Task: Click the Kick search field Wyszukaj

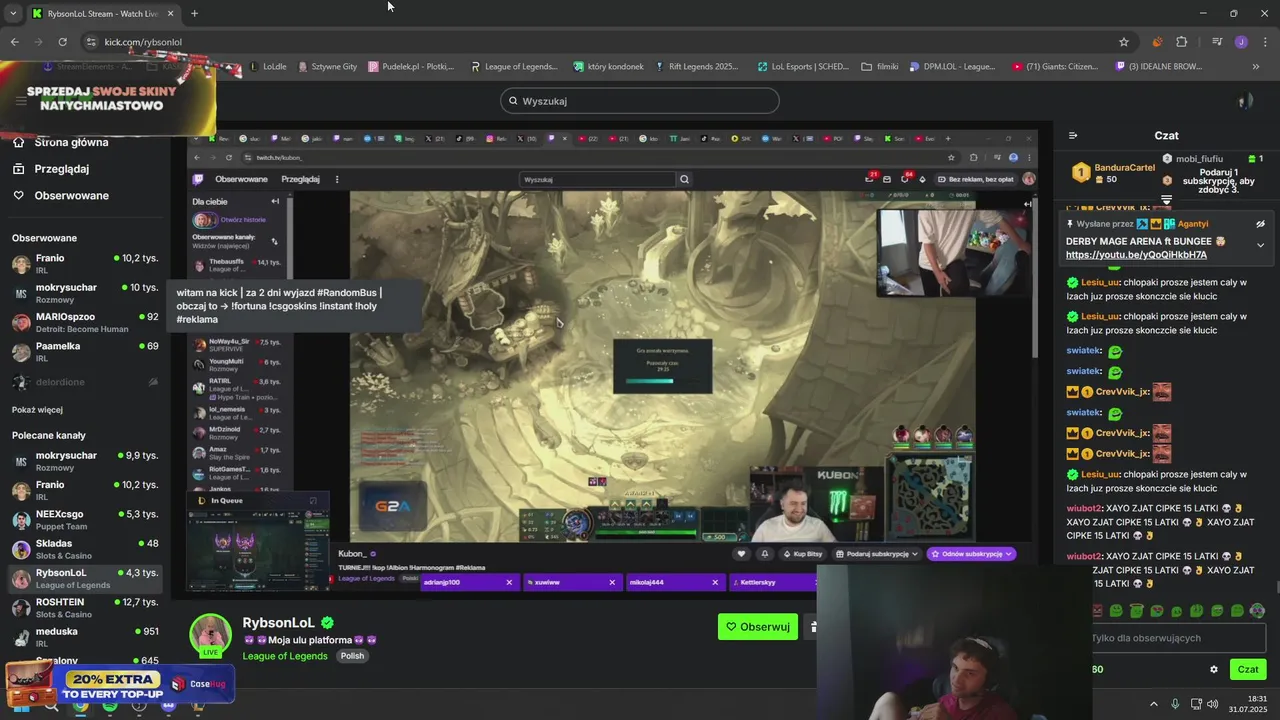Action: pyautogui.click(x=640, y=101)
